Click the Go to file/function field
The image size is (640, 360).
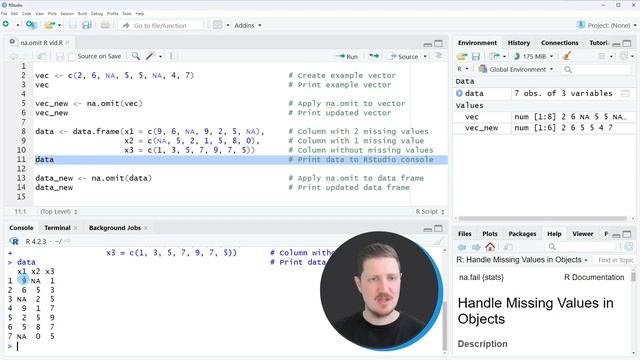pyautogui.click(x=160, y=25)
